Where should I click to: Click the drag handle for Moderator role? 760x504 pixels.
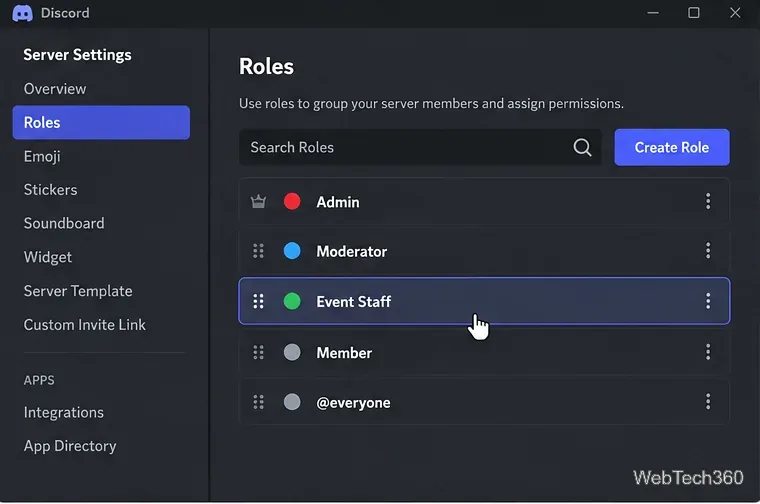pos(258,251)
